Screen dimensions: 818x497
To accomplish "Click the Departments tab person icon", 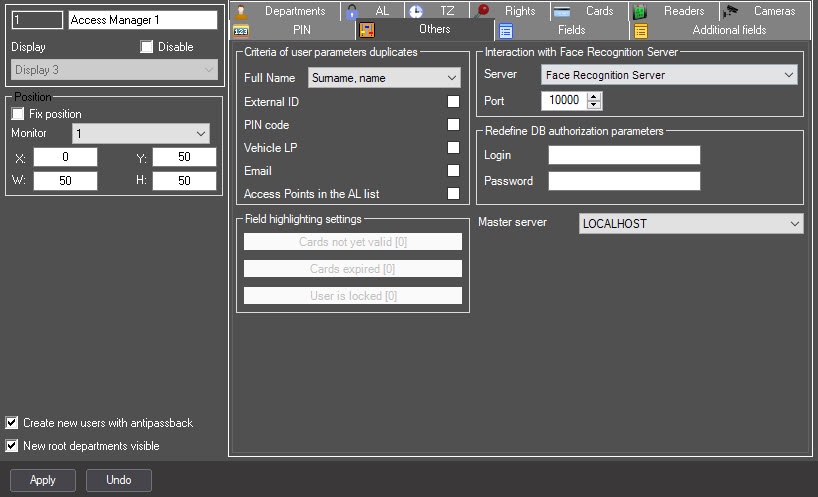I will tap(241, 11).
